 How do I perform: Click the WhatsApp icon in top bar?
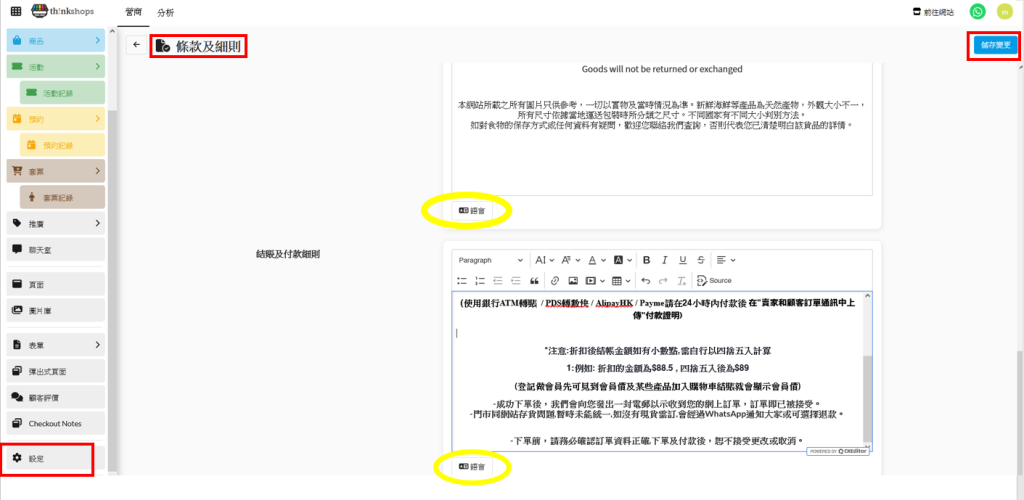[977, 12]
